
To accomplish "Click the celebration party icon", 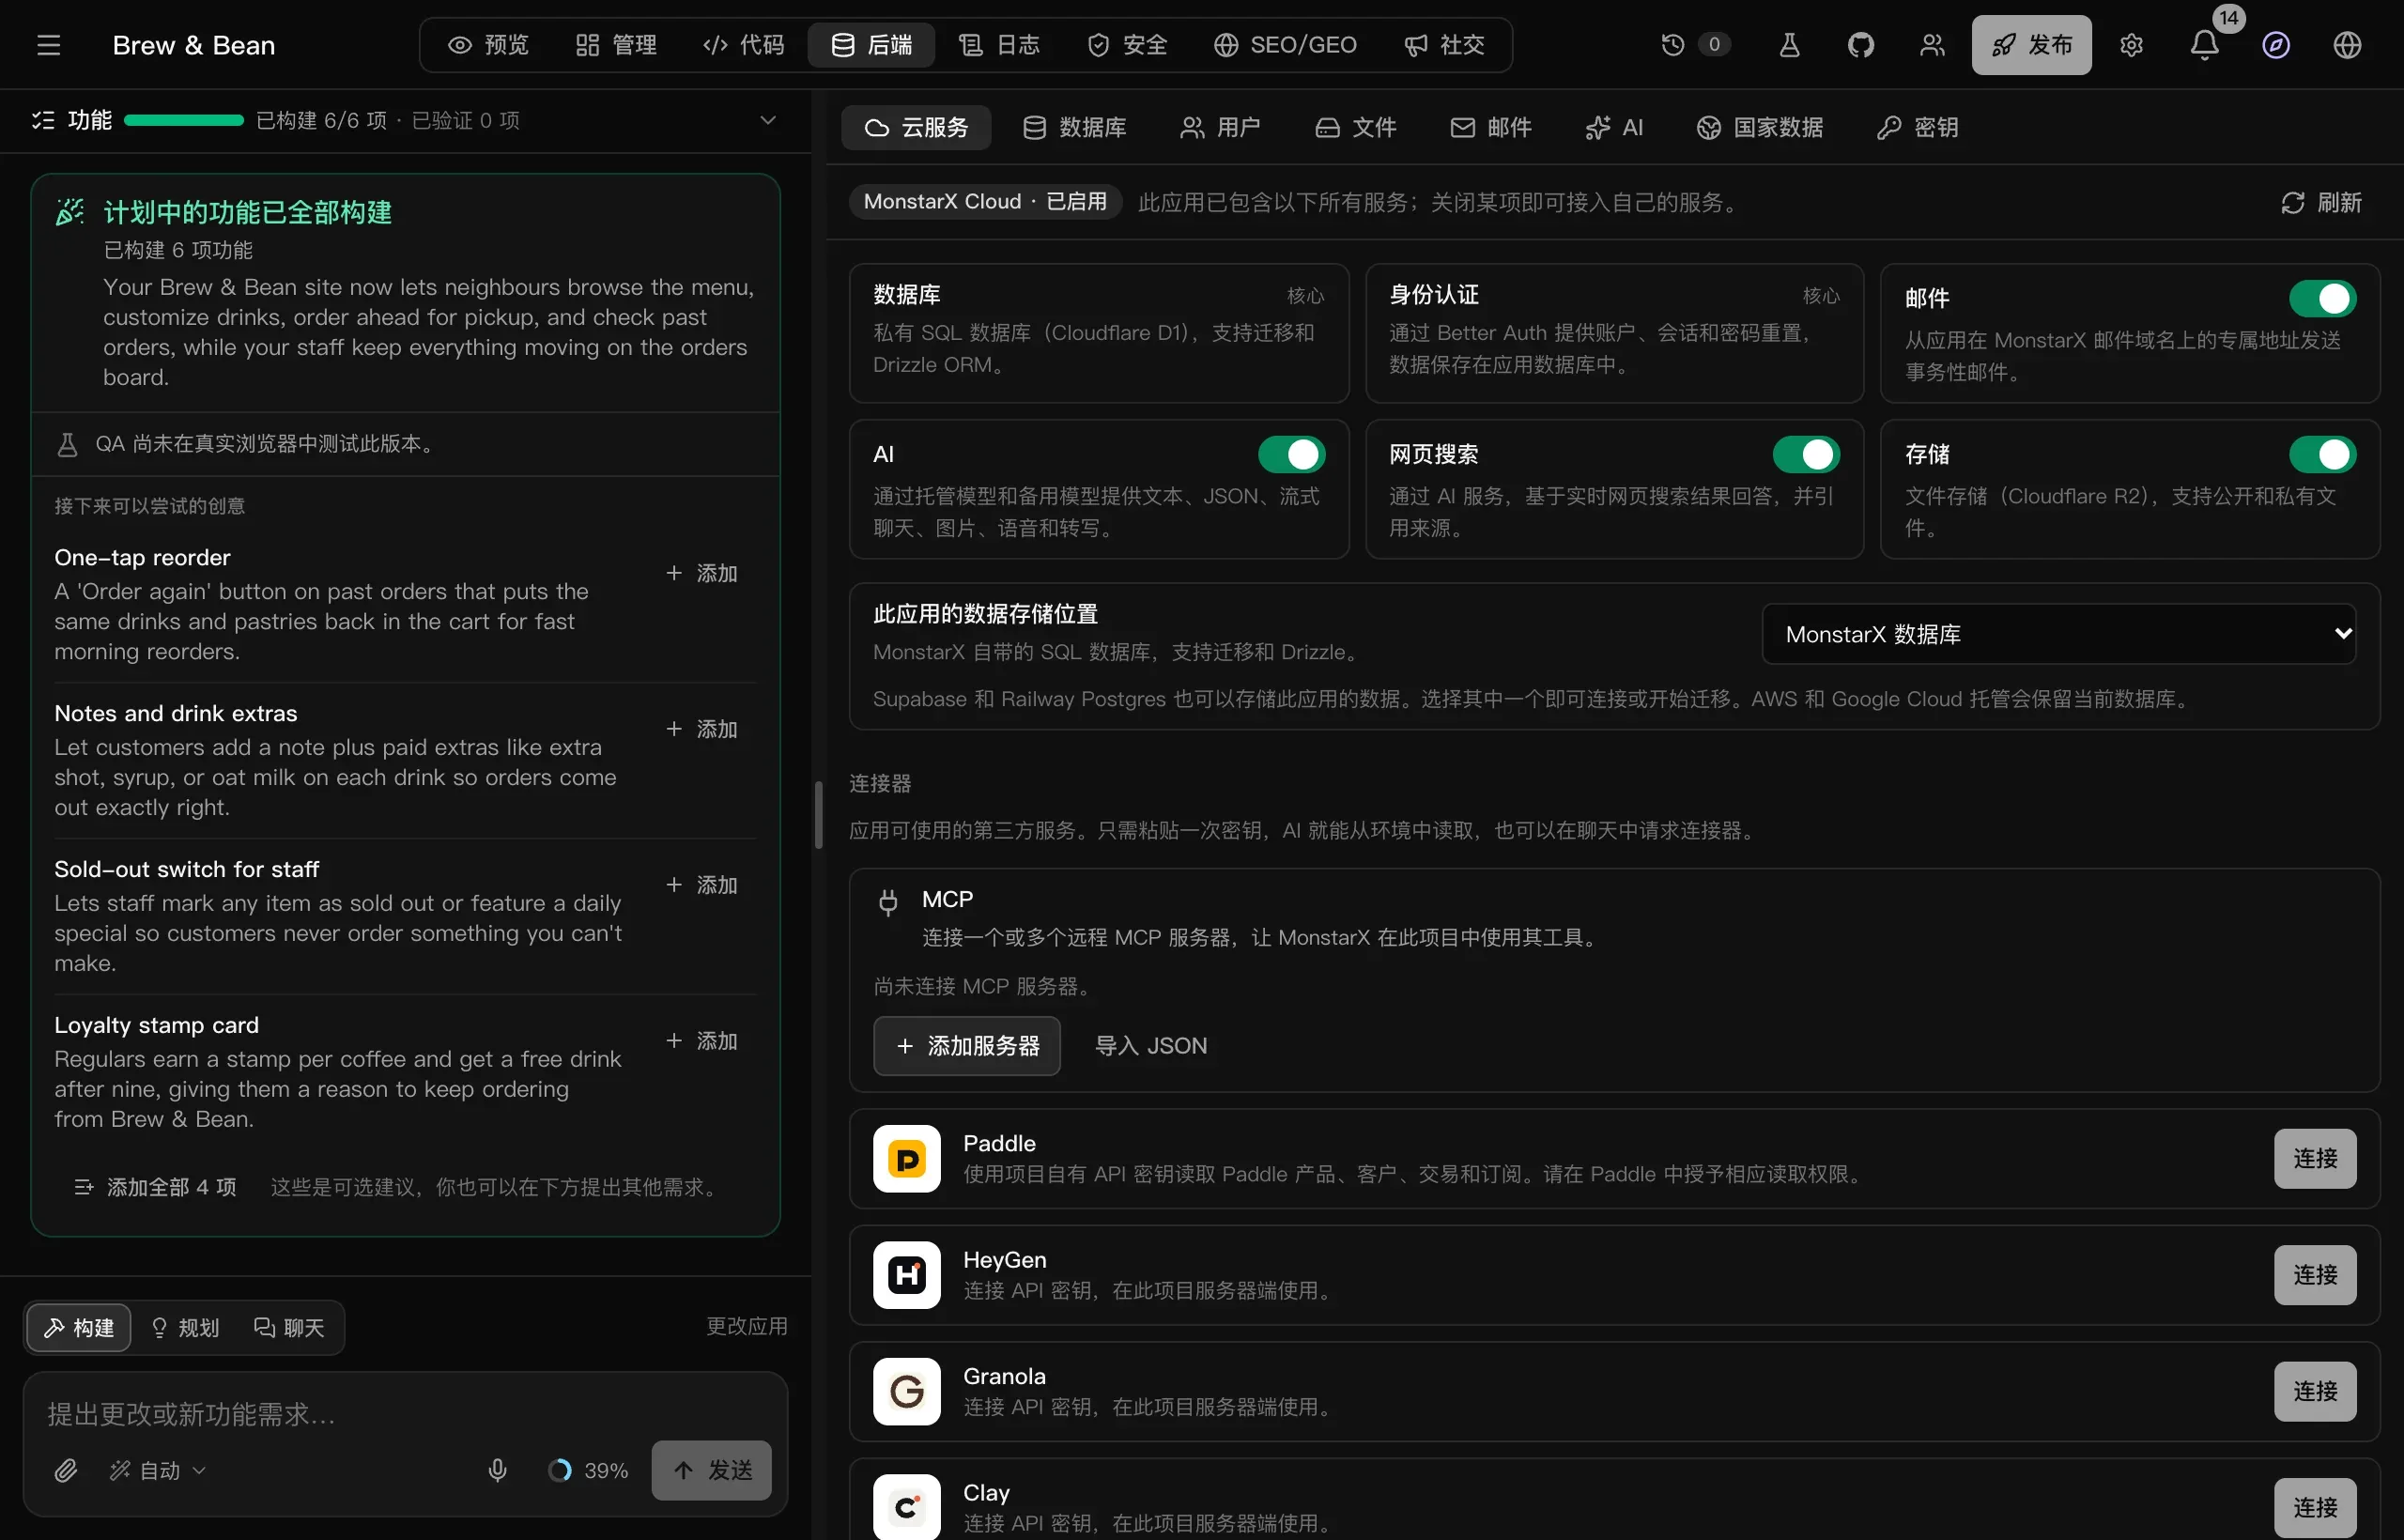I will [70, 212].
